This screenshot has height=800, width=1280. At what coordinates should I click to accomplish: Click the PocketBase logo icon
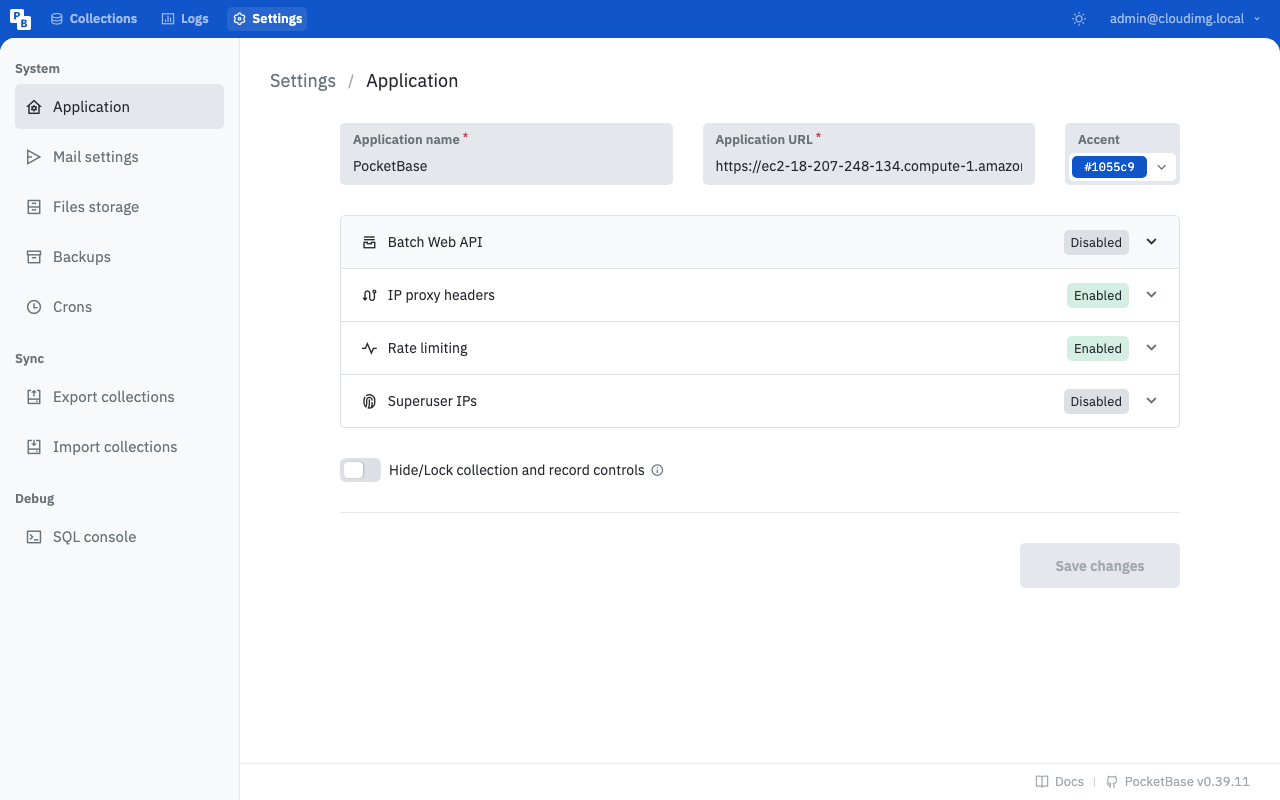(20, 19)
